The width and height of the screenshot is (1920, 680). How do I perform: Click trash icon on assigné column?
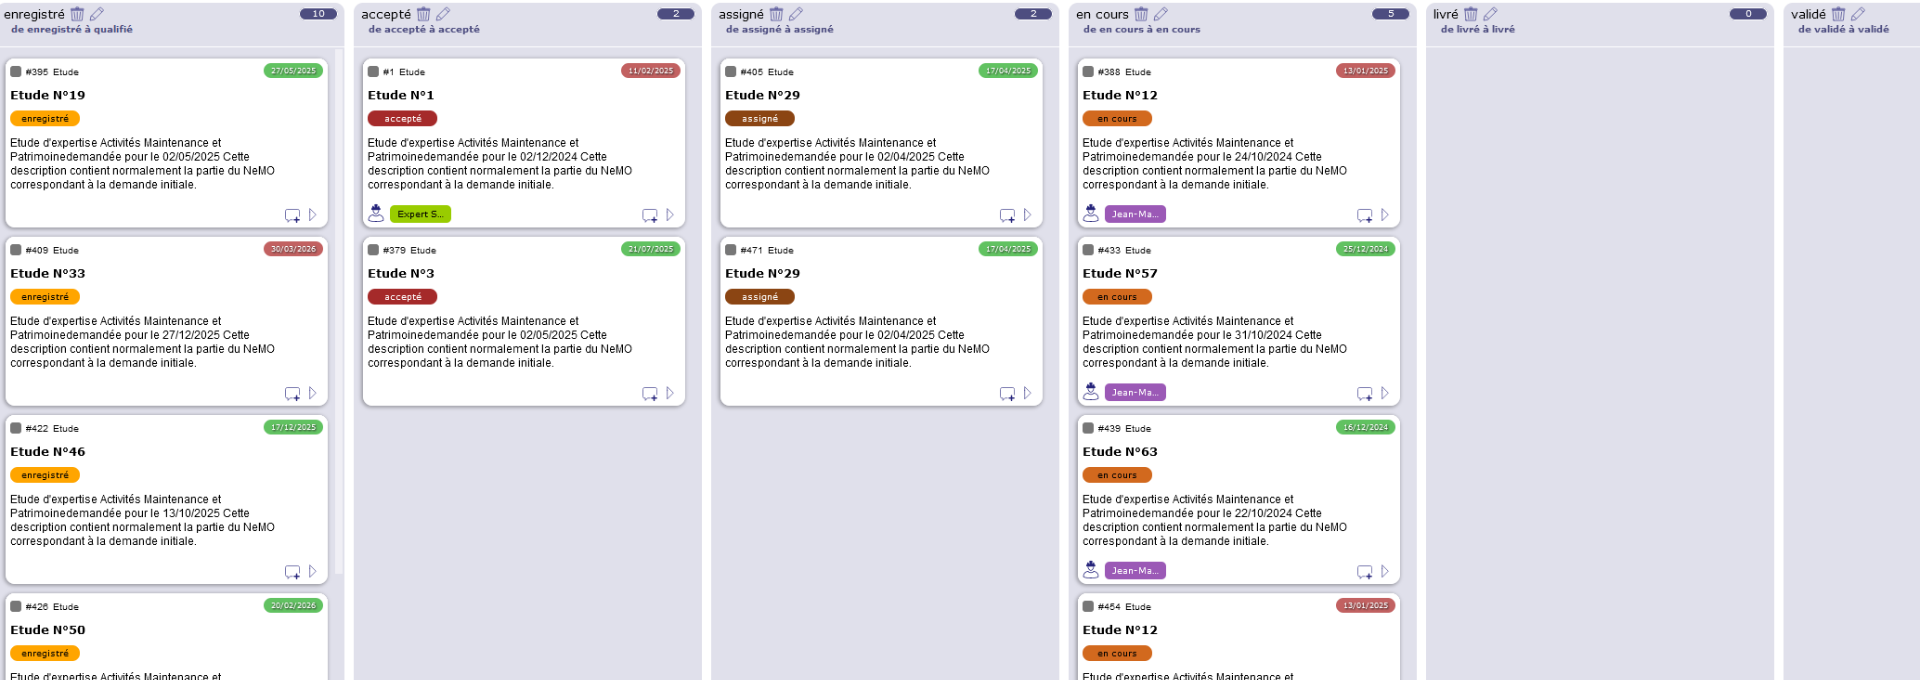pos(776,14)
